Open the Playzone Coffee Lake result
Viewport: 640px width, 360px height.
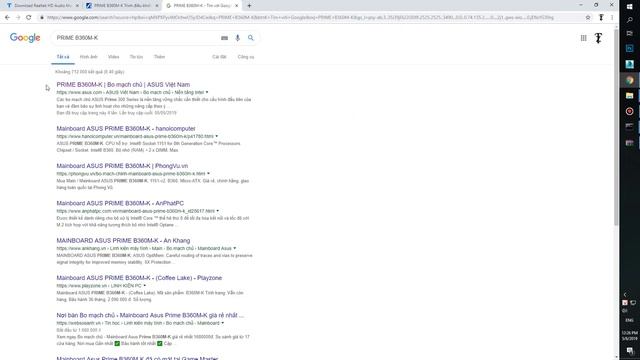tap(139, 278)
